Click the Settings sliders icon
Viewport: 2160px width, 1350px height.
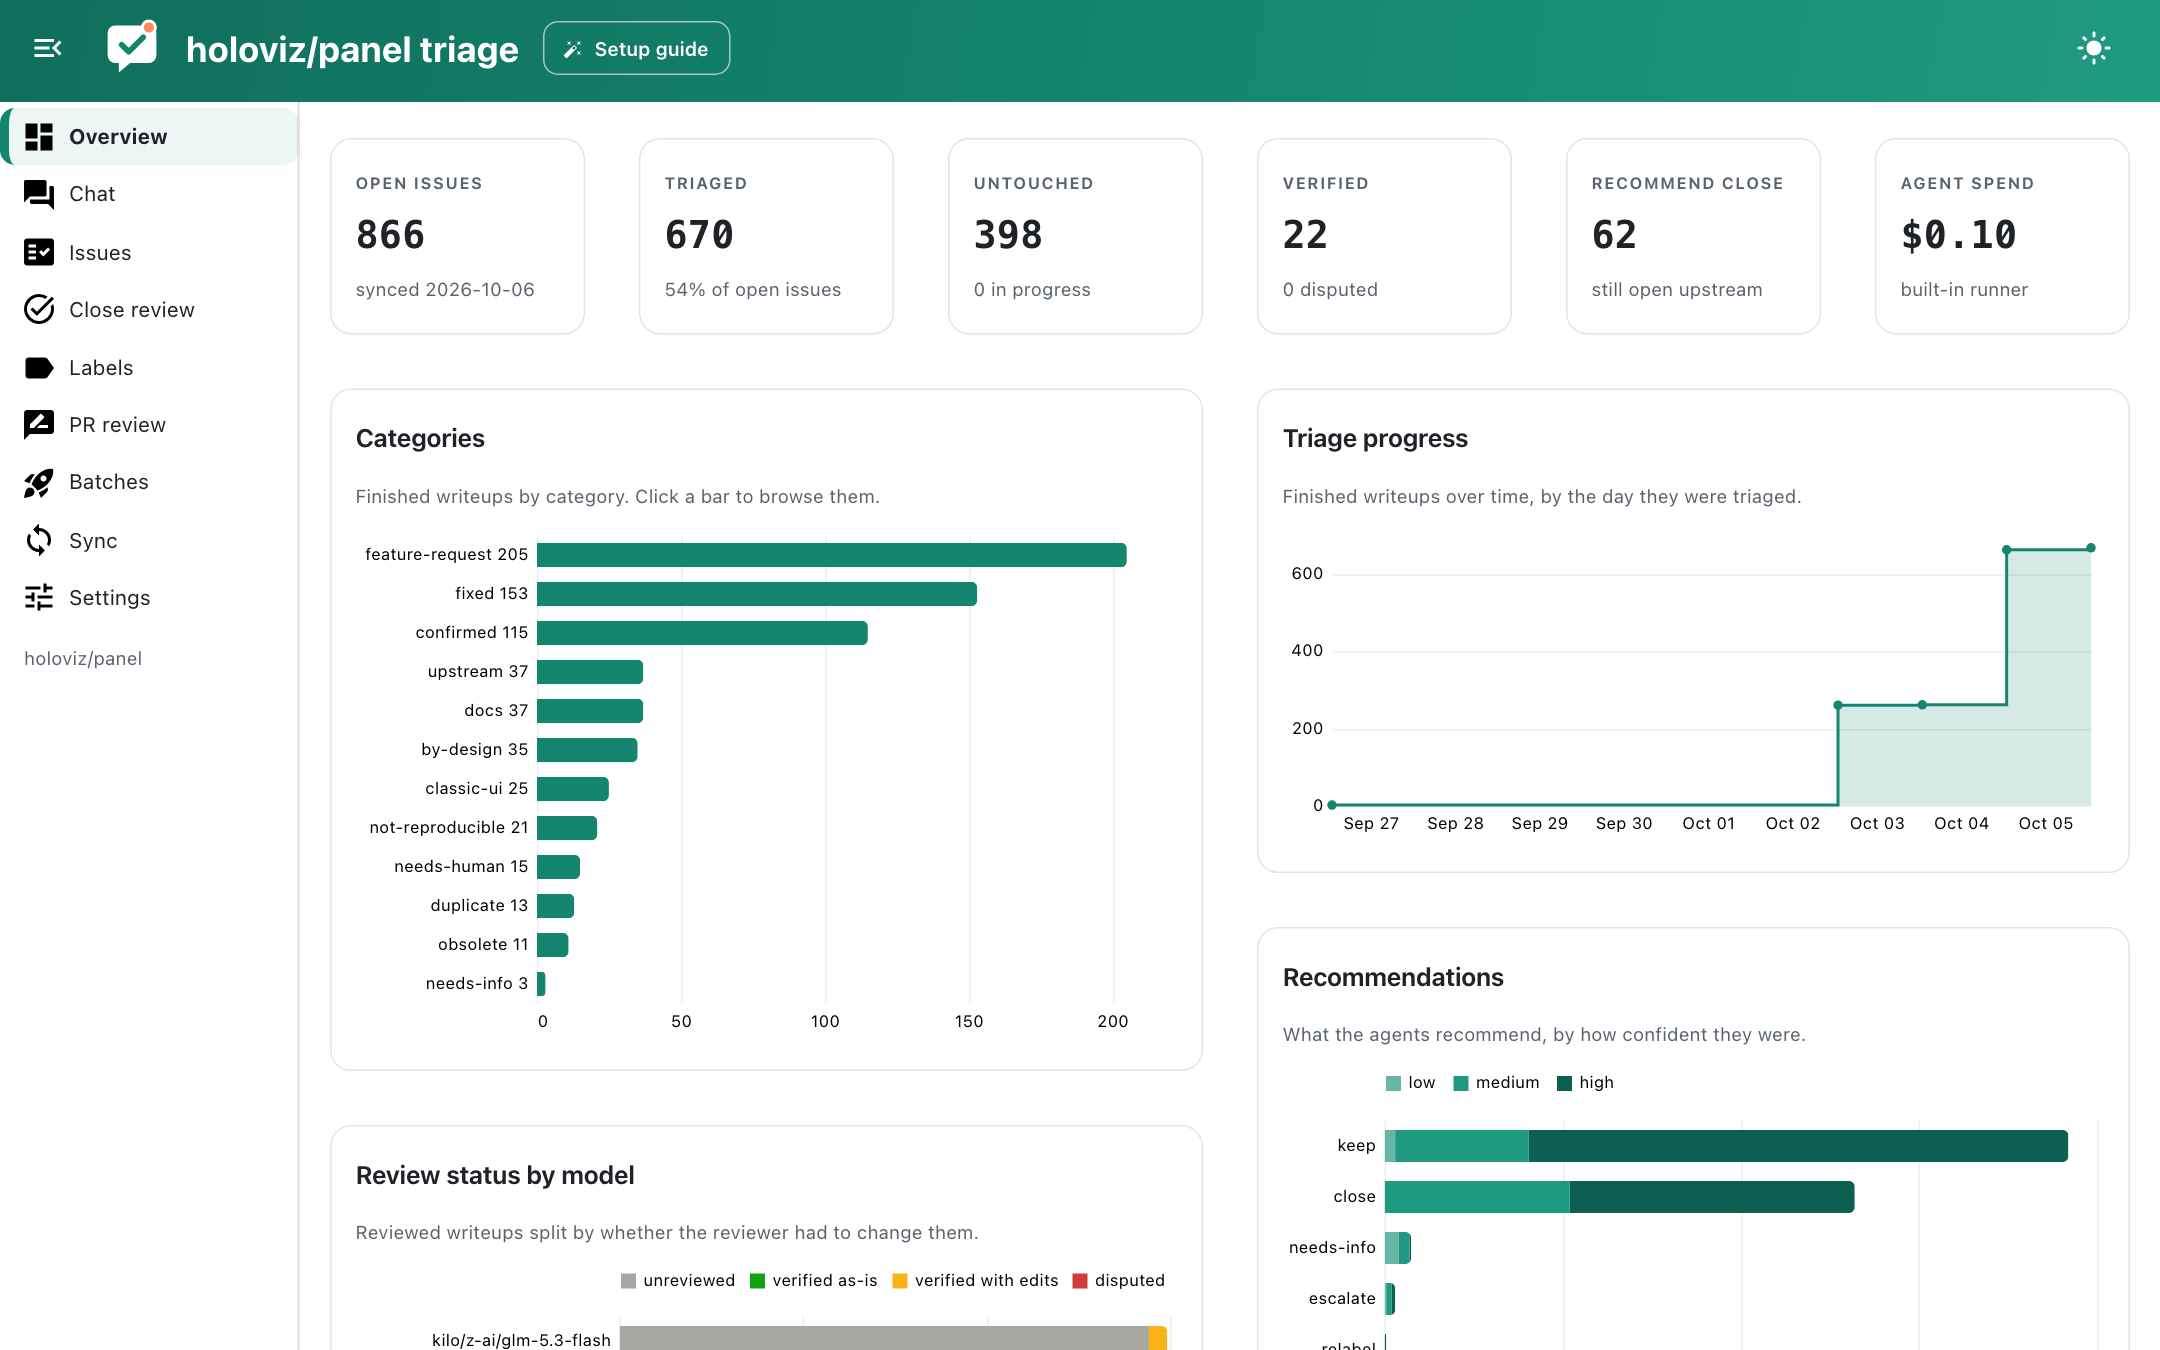pos(39,598)
